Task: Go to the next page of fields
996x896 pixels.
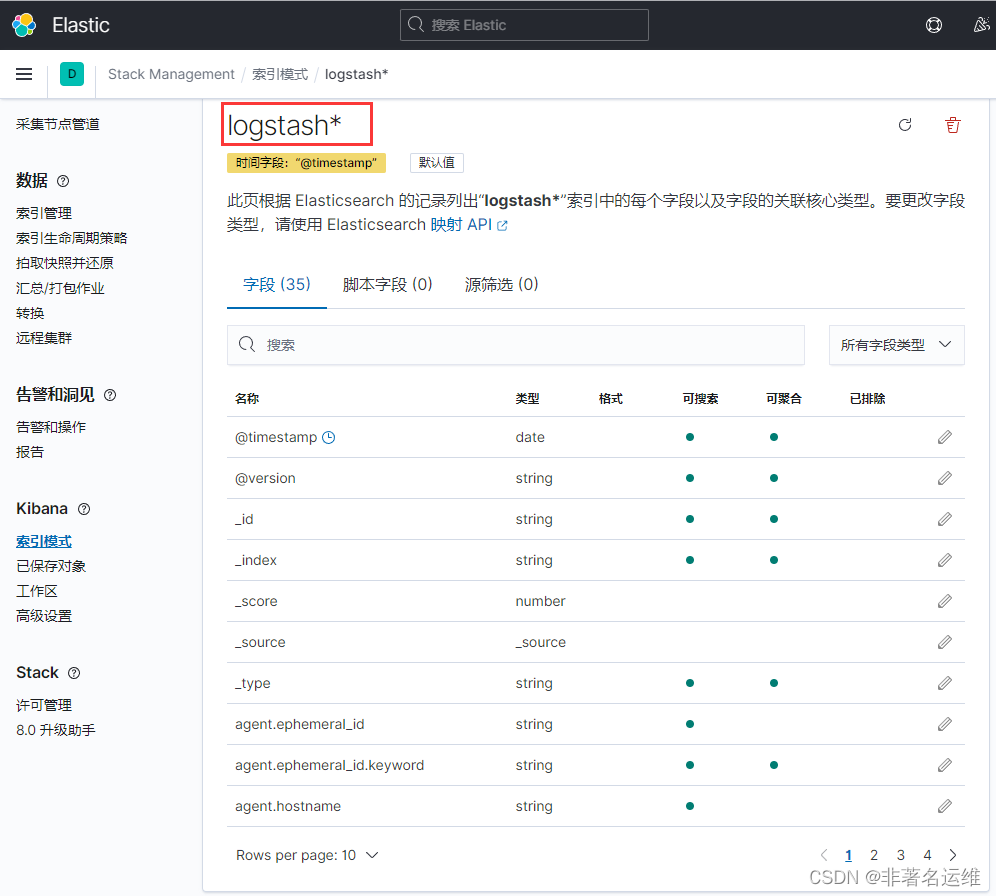Action: [953, 855]
